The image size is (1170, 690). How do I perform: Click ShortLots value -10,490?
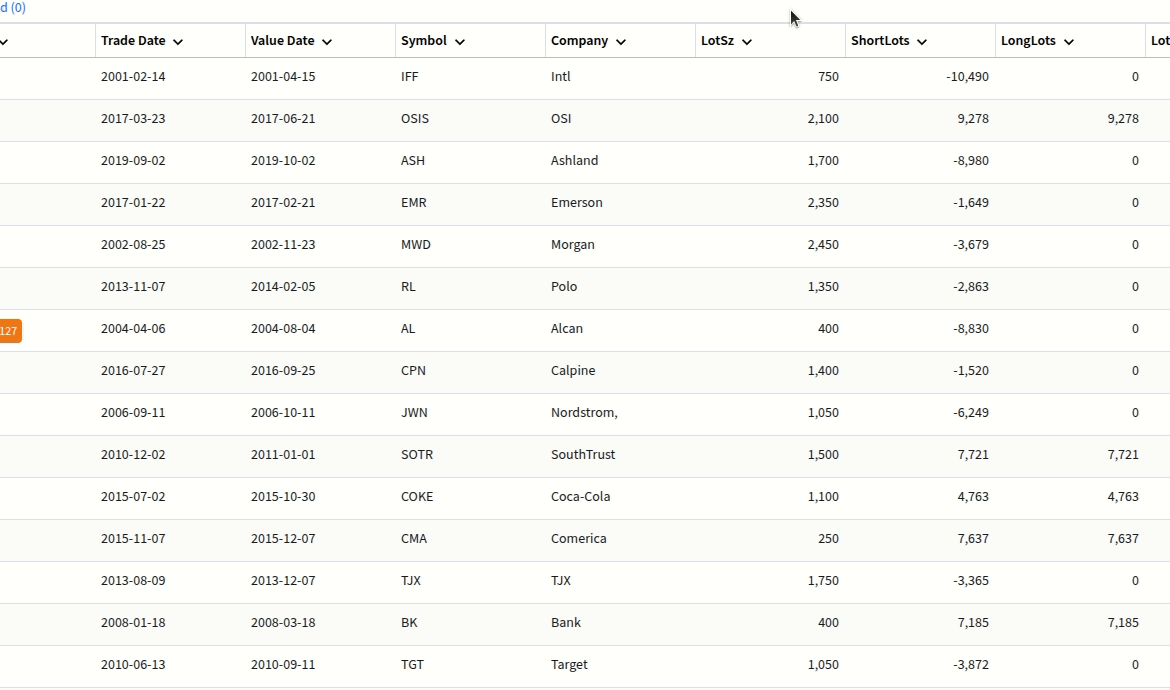967,76
